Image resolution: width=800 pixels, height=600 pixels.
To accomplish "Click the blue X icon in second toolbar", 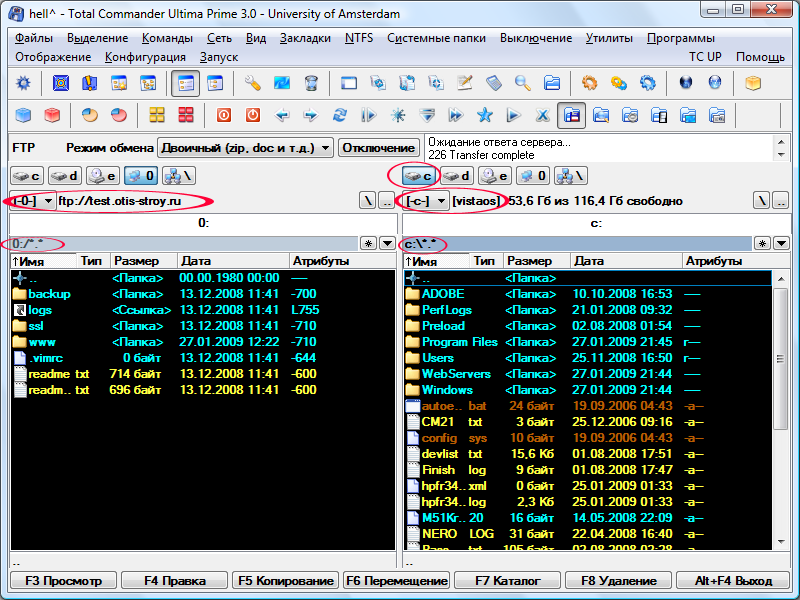I will 542,115.
